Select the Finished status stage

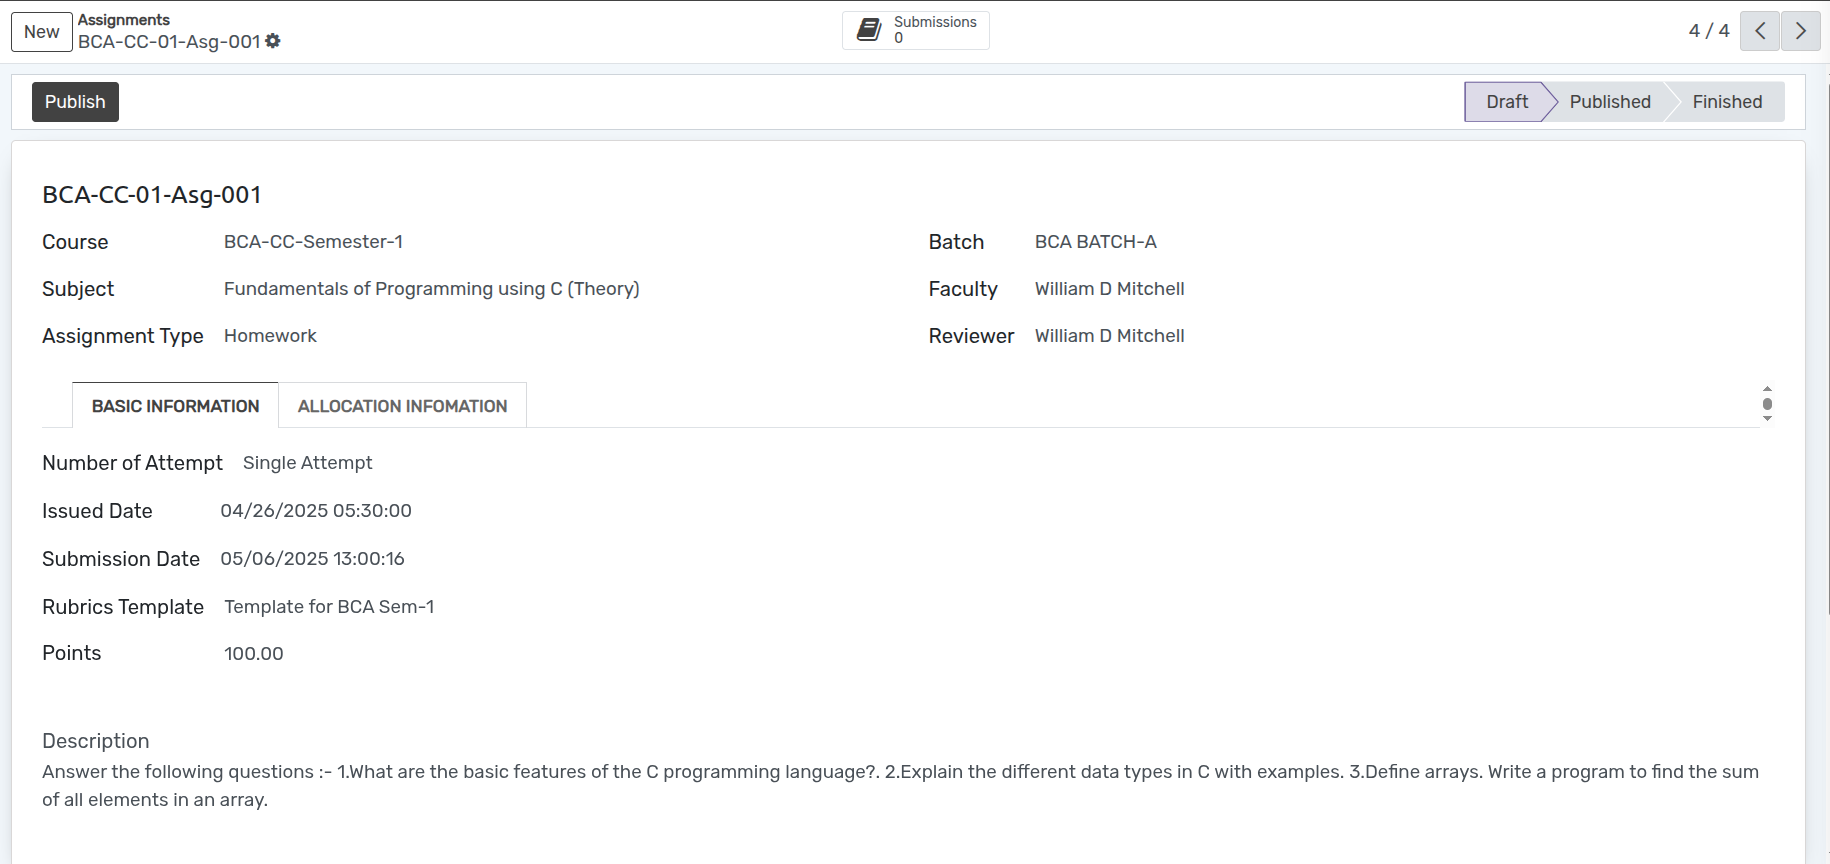pos(1727,102)
